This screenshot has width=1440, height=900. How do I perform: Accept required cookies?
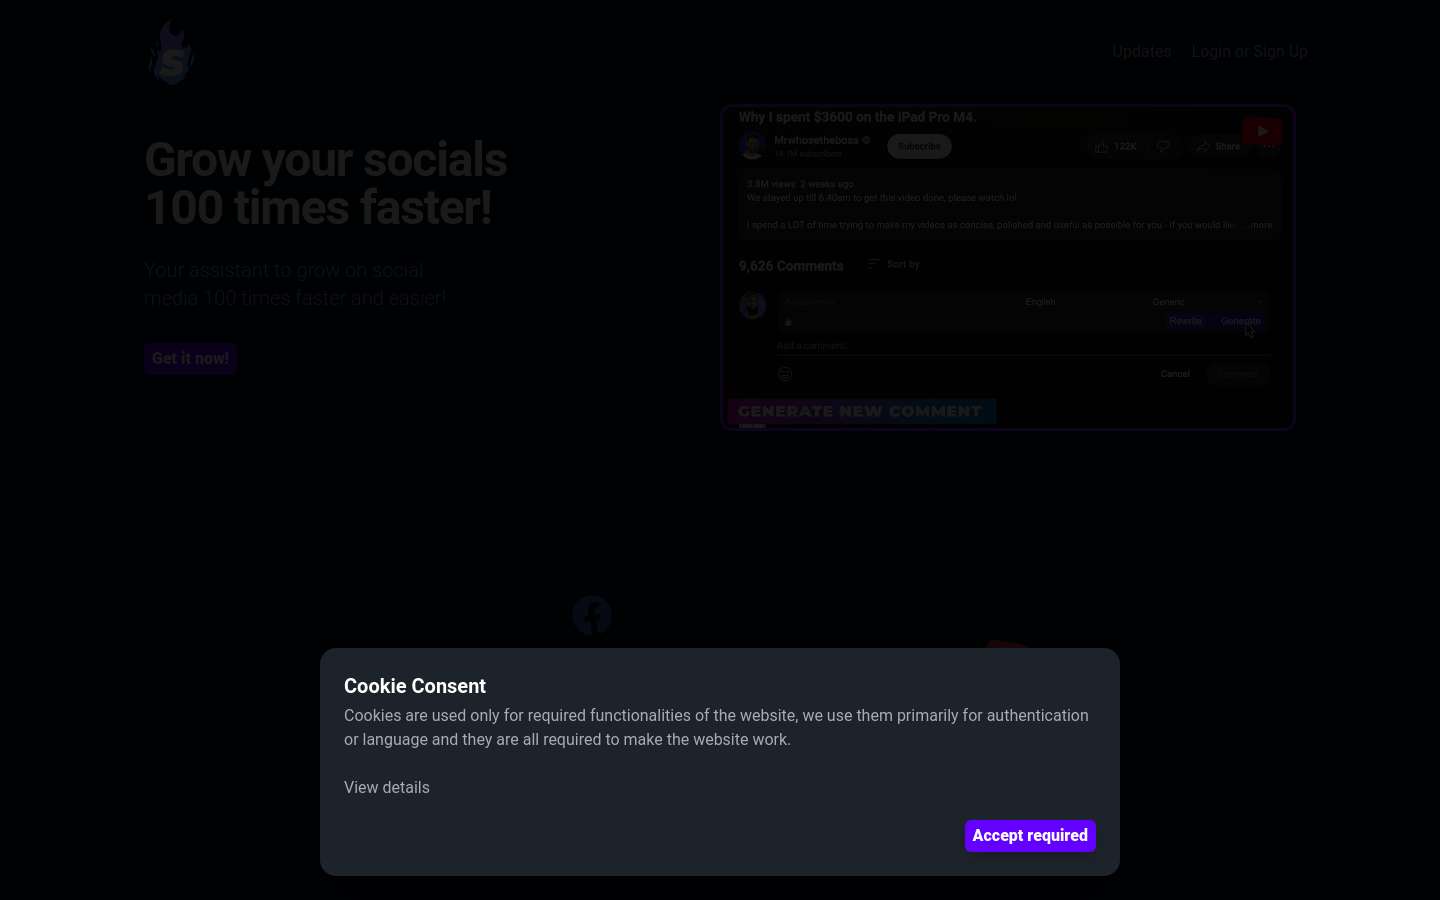tap(1030, 836)
